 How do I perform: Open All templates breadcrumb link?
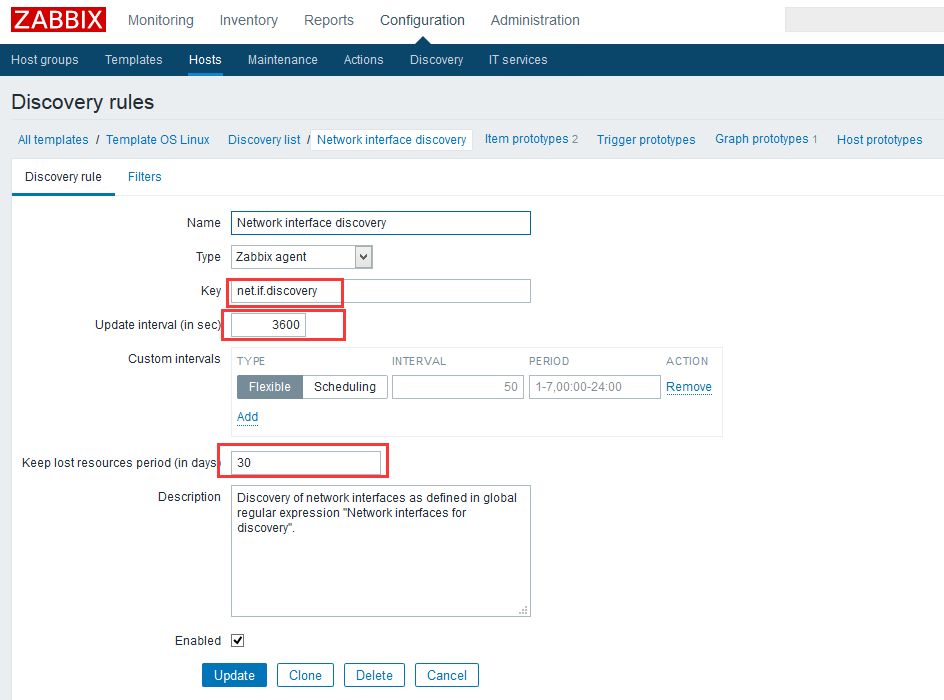pos(53,140)
